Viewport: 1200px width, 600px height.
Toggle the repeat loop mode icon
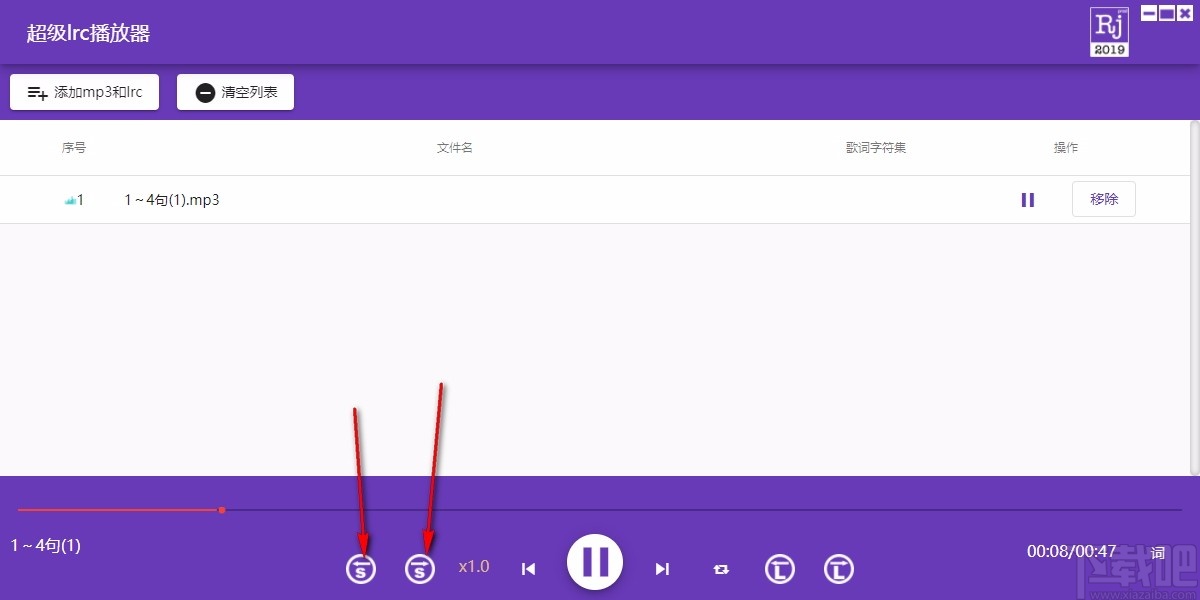[721, 569]
